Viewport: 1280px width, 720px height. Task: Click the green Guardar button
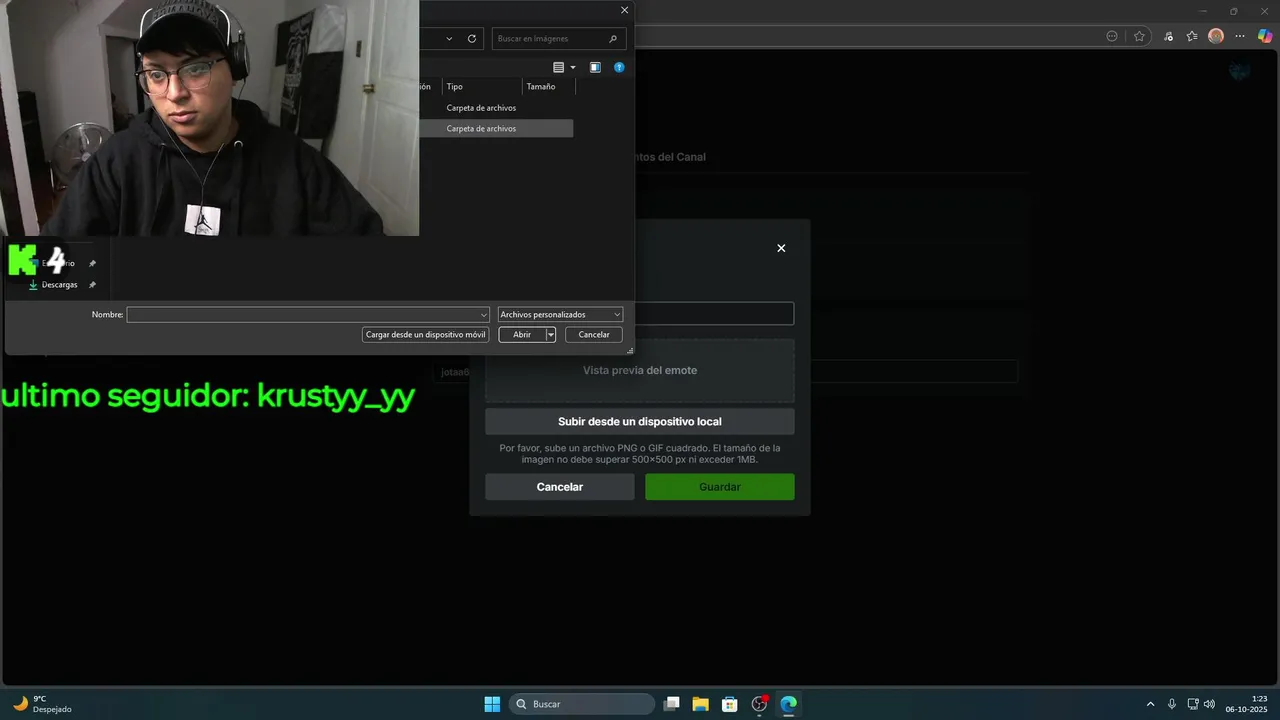click(x=720, y=487)
